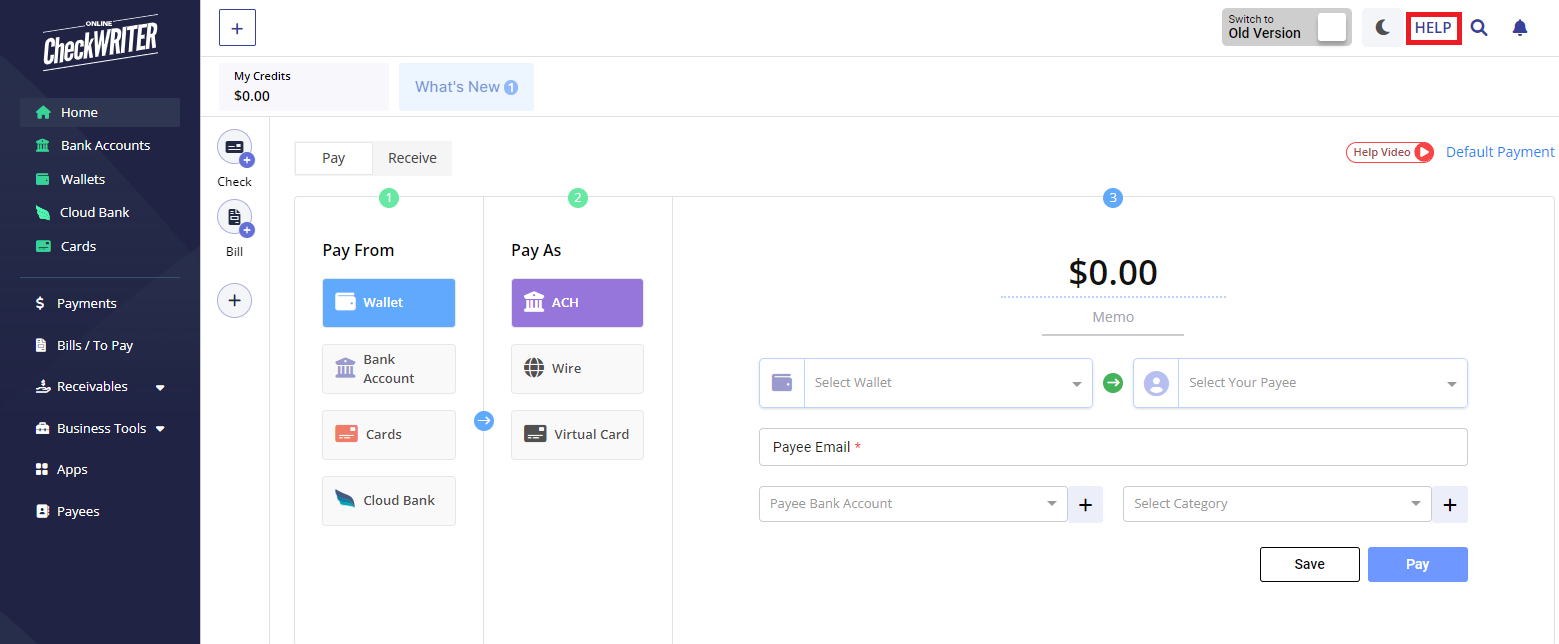Switch to the Receive tab
The height and width of the screenshot is (644, 1559).
click(x=413, y=158)
